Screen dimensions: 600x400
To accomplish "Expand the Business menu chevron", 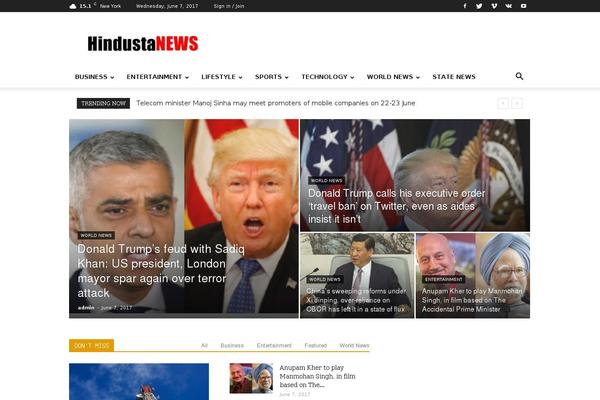I will 112,77.
